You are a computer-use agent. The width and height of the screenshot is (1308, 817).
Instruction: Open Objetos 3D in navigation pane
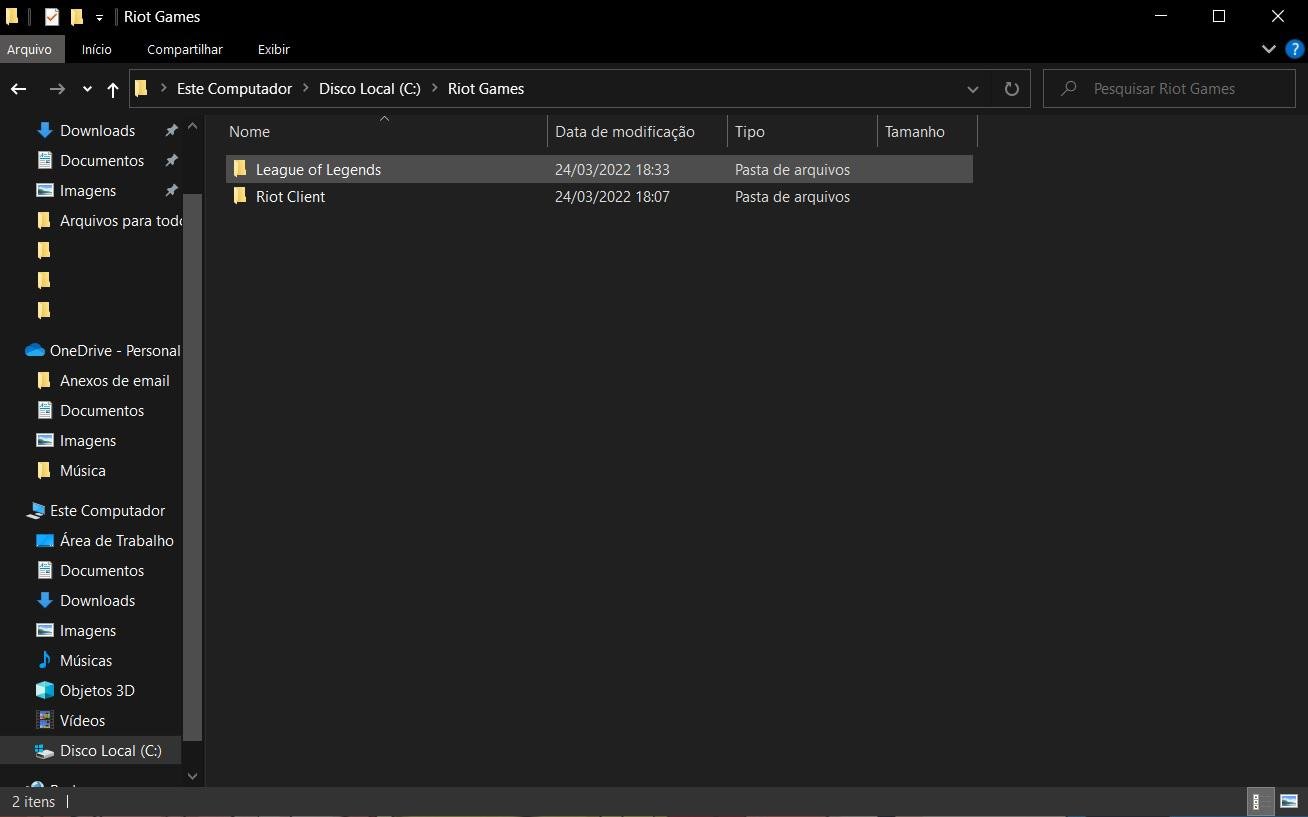[x=97, y=691]
